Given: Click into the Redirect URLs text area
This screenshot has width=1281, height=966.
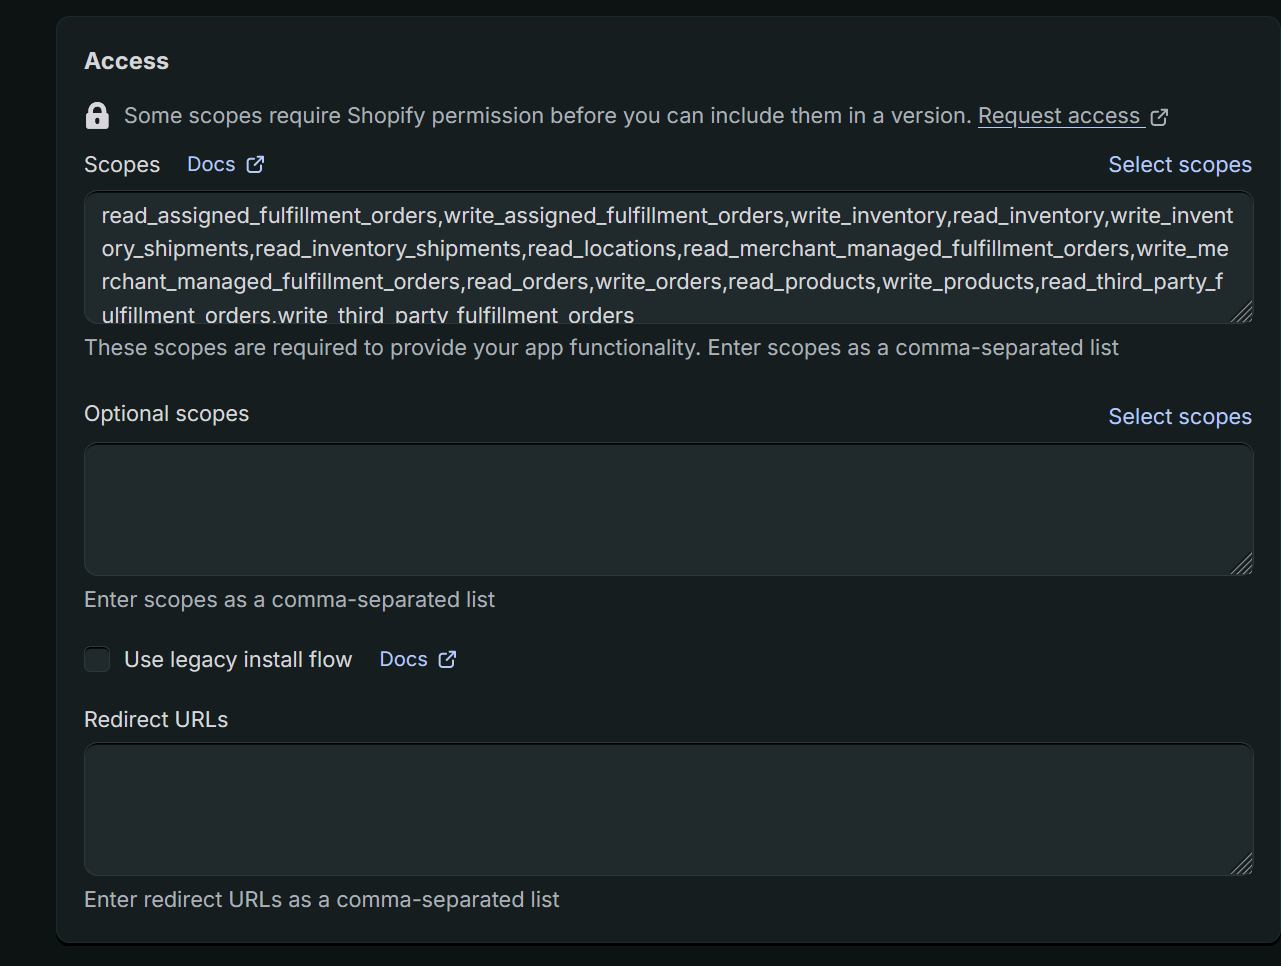Looking at the screenshot, I should click(667, 809).
